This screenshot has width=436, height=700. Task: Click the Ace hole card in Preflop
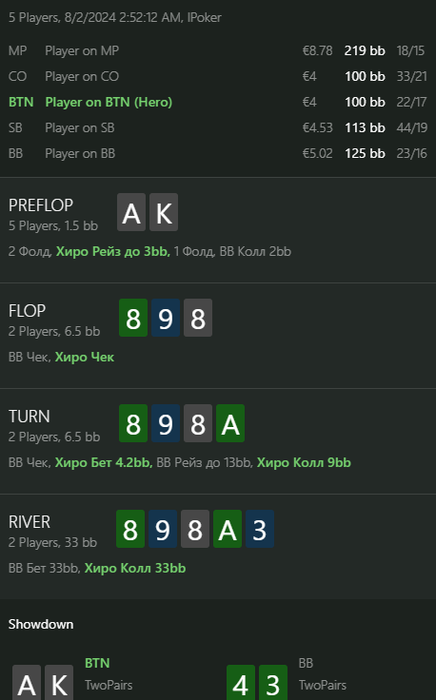click(131, 212)
